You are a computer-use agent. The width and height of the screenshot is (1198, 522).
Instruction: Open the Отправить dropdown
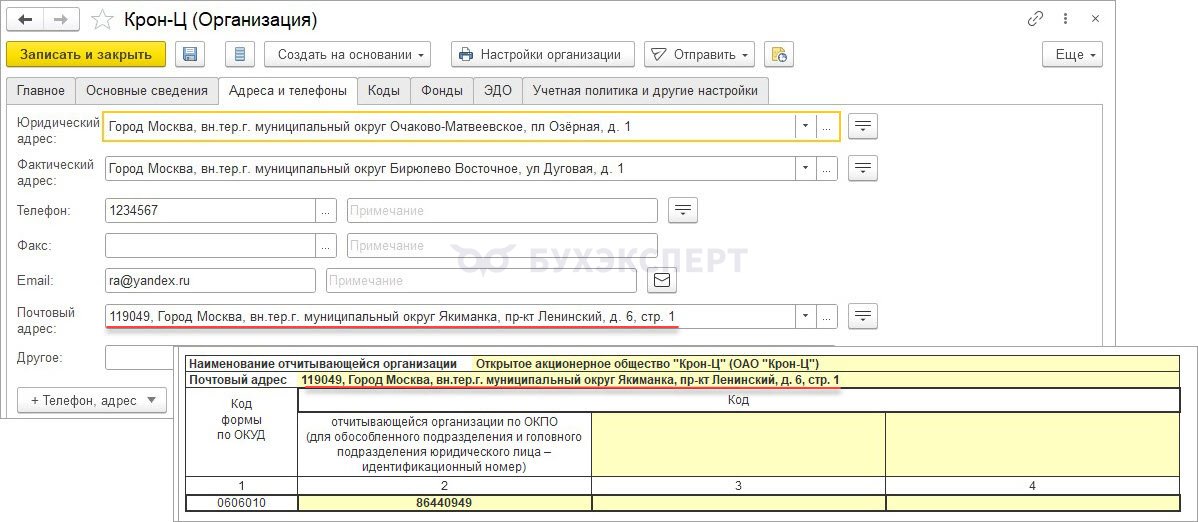click(699, 54)
